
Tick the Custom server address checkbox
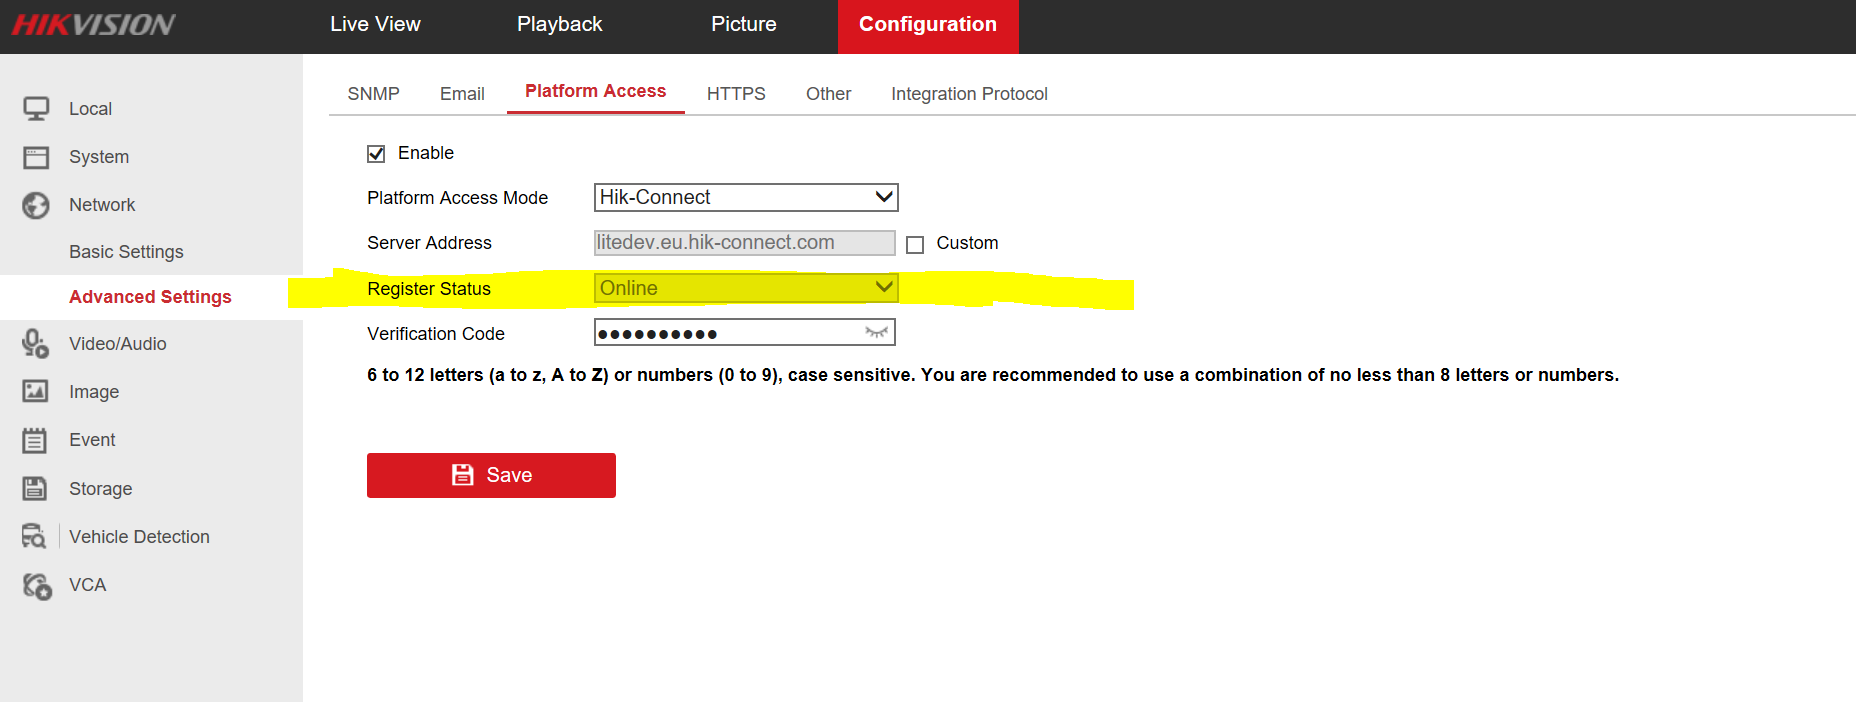tap(915, 245)
